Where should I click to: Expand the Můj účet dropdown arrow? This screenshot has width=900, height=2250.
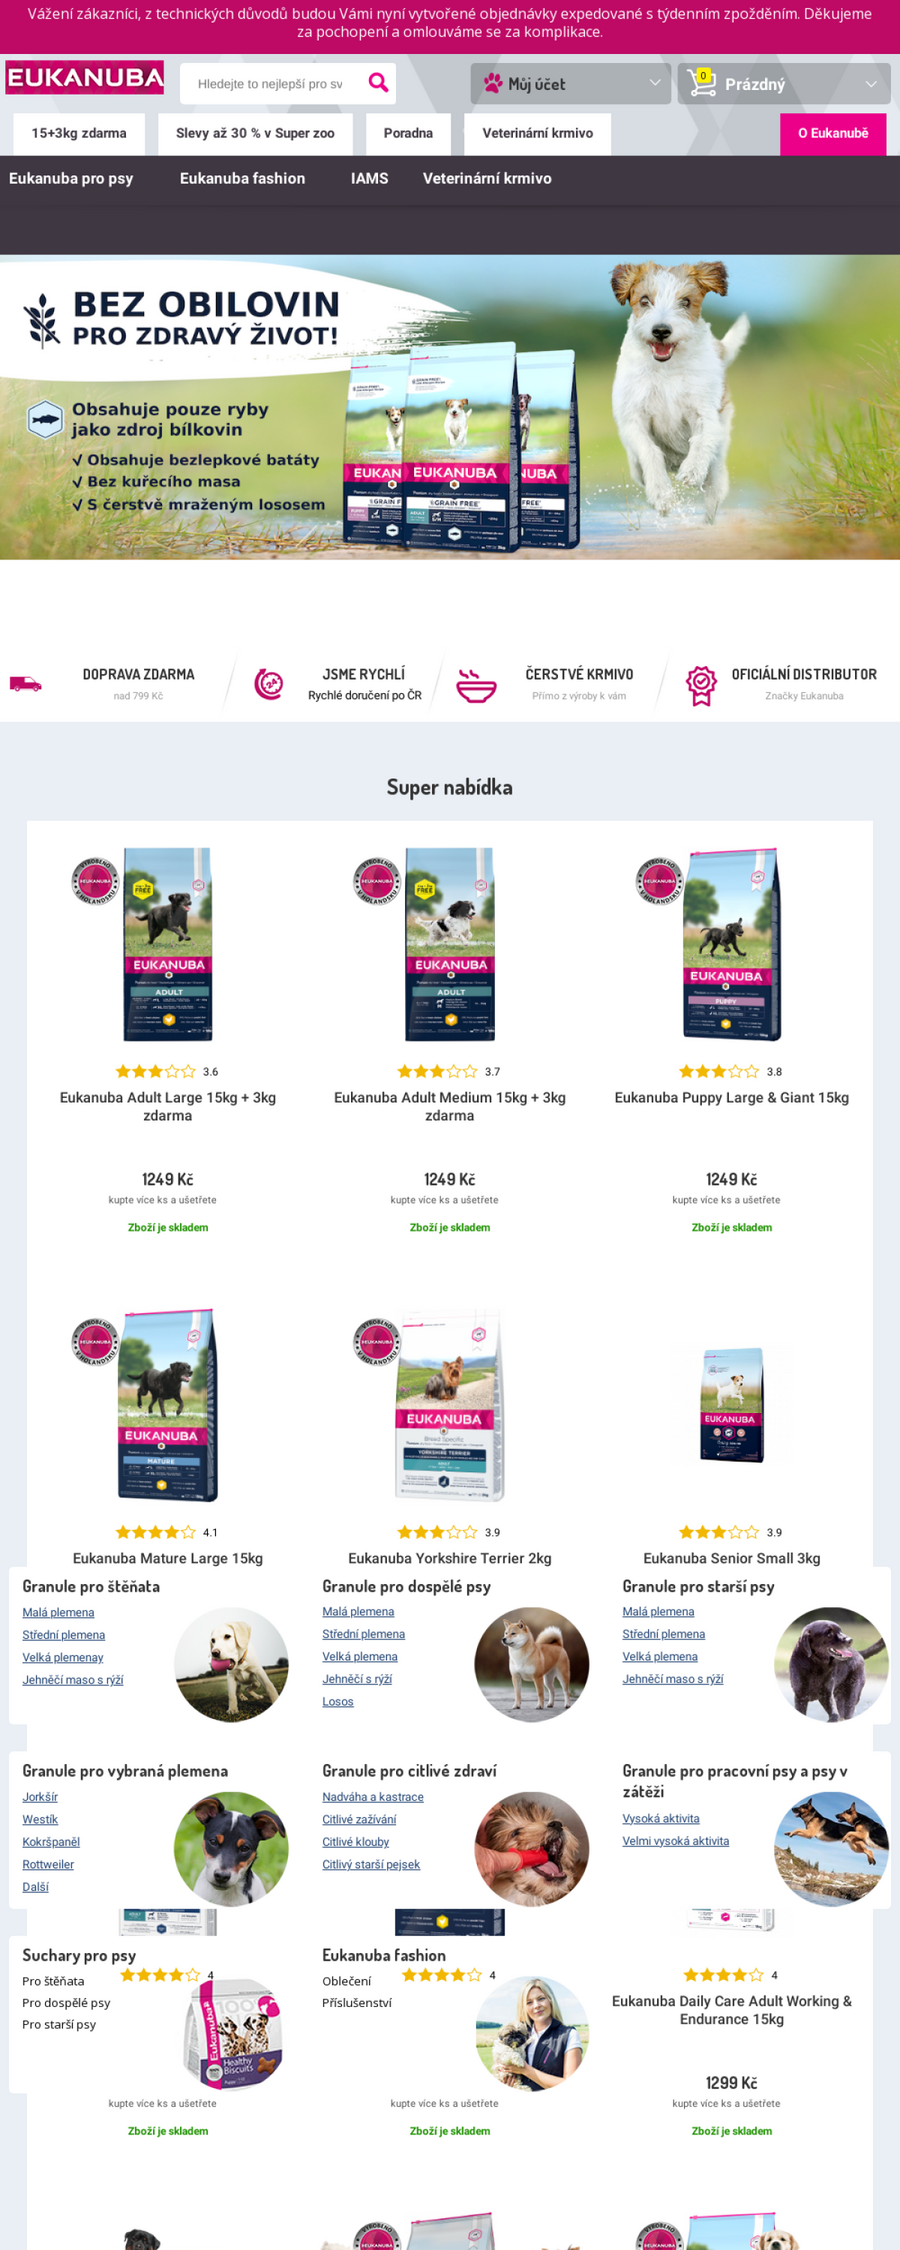click(655, 83)
